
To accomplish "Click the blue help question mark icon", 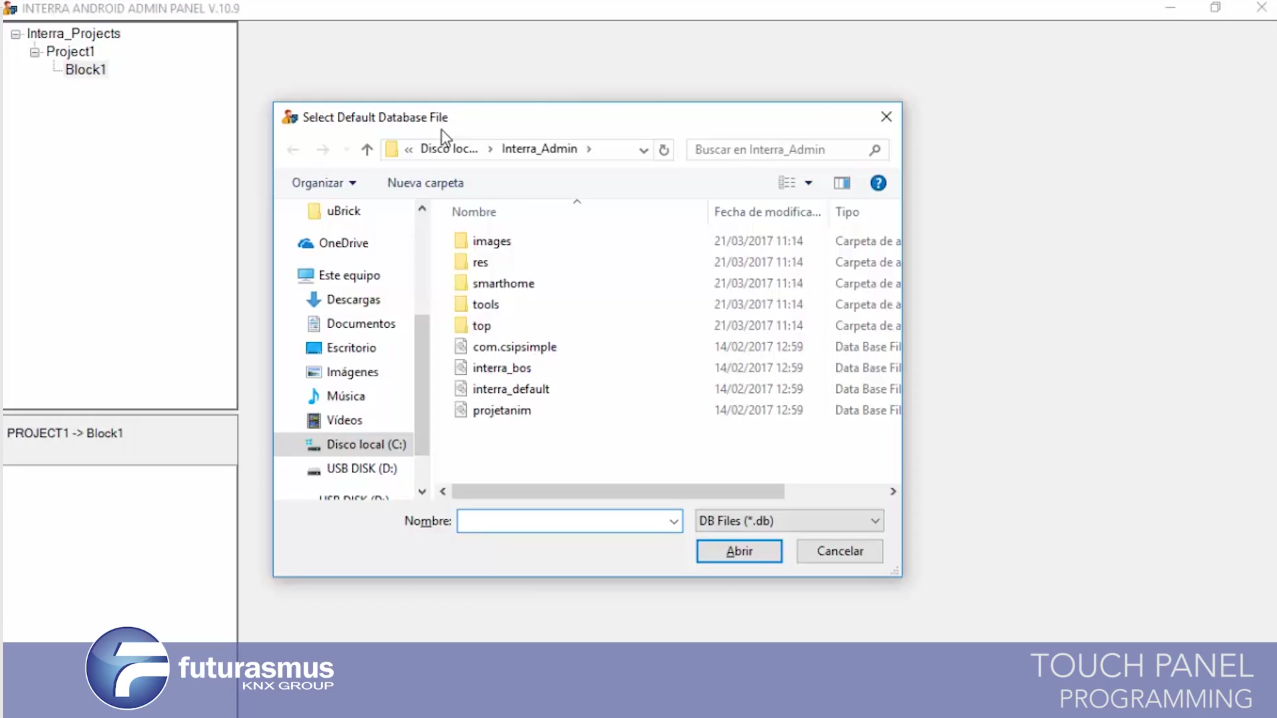I will click(878, 183).
